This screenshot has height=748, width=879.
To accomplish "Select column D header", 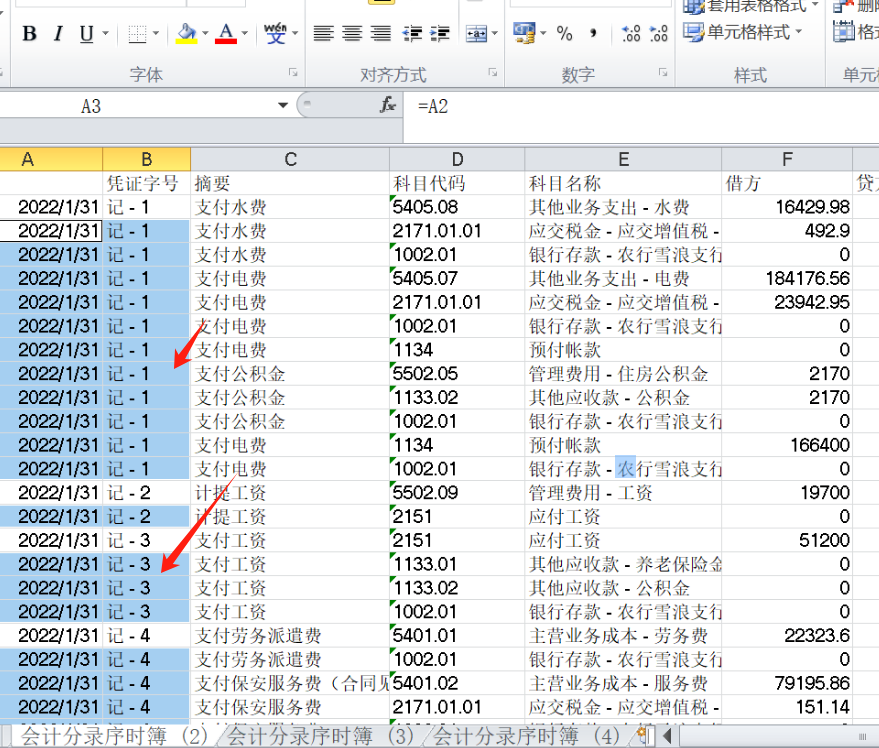I will (457, 159).
